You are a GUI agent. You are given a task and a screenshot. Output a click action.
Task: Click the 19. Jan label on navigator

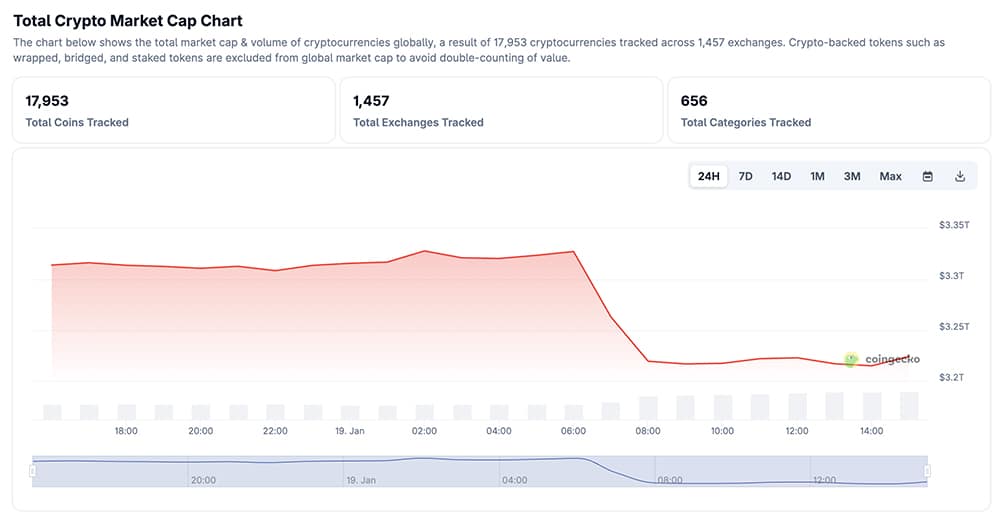[361, 480]
